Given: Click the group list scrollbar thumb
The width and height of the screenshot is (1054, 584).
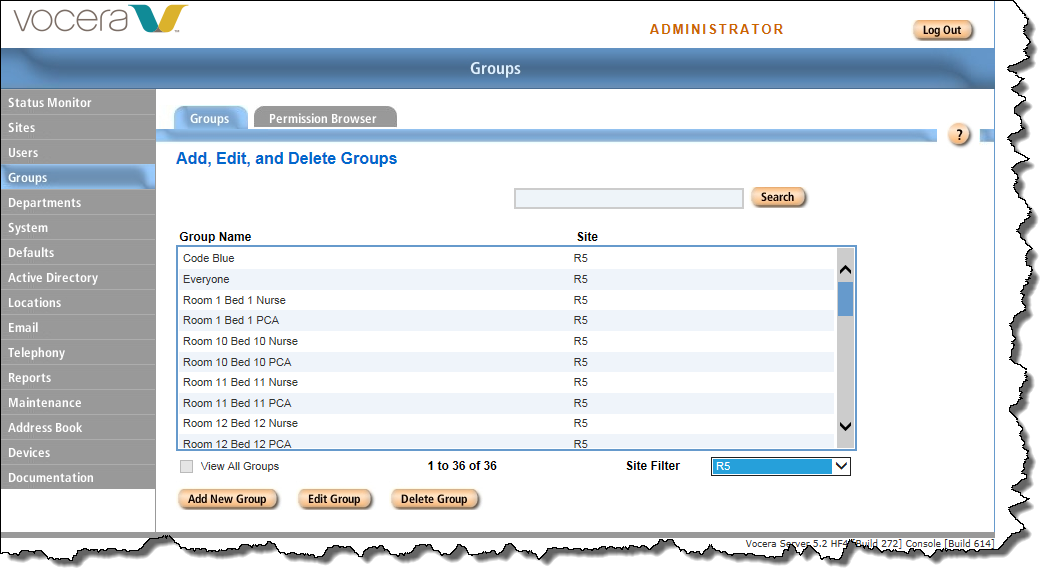Looking at the screenshot, I should click(x=845, y=298).
